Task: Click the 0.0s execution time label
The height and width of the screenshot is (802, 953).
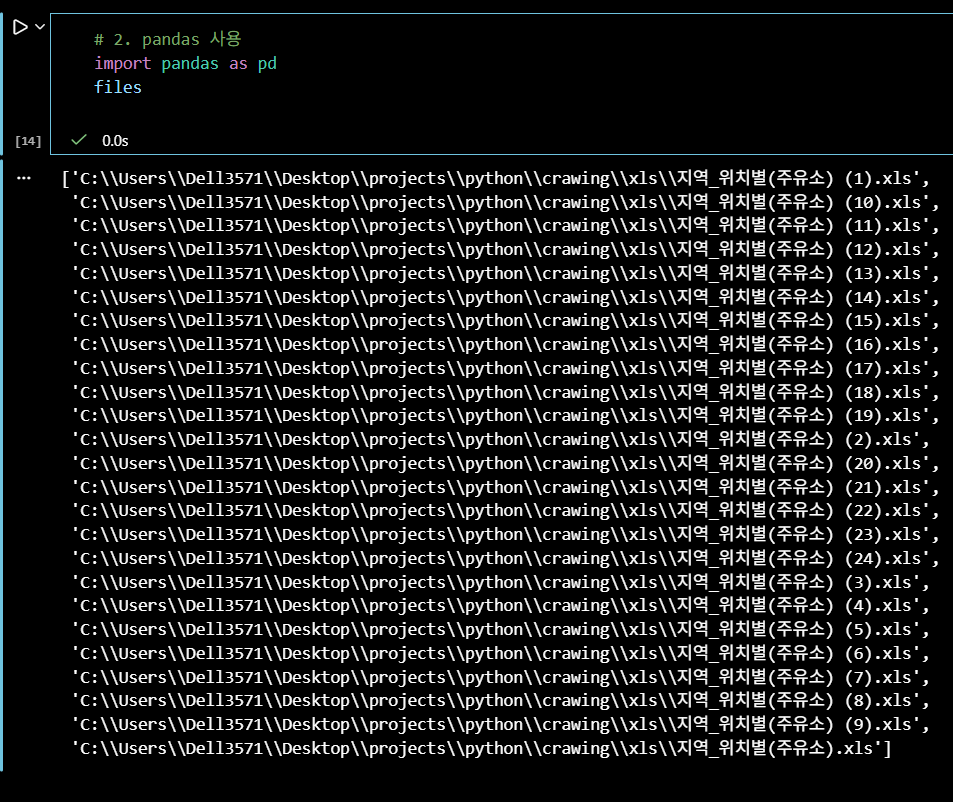Action: click(115, 141)
